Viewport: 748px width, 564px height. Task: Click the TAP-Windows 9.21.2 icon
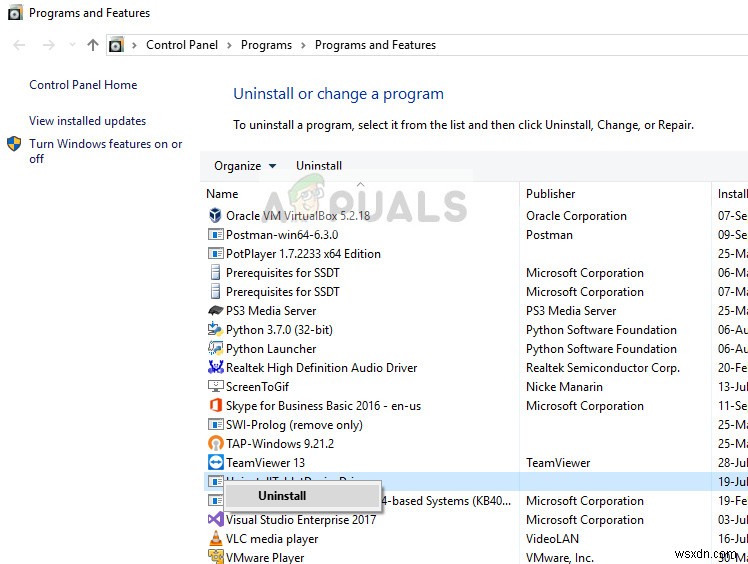point(216,444)
